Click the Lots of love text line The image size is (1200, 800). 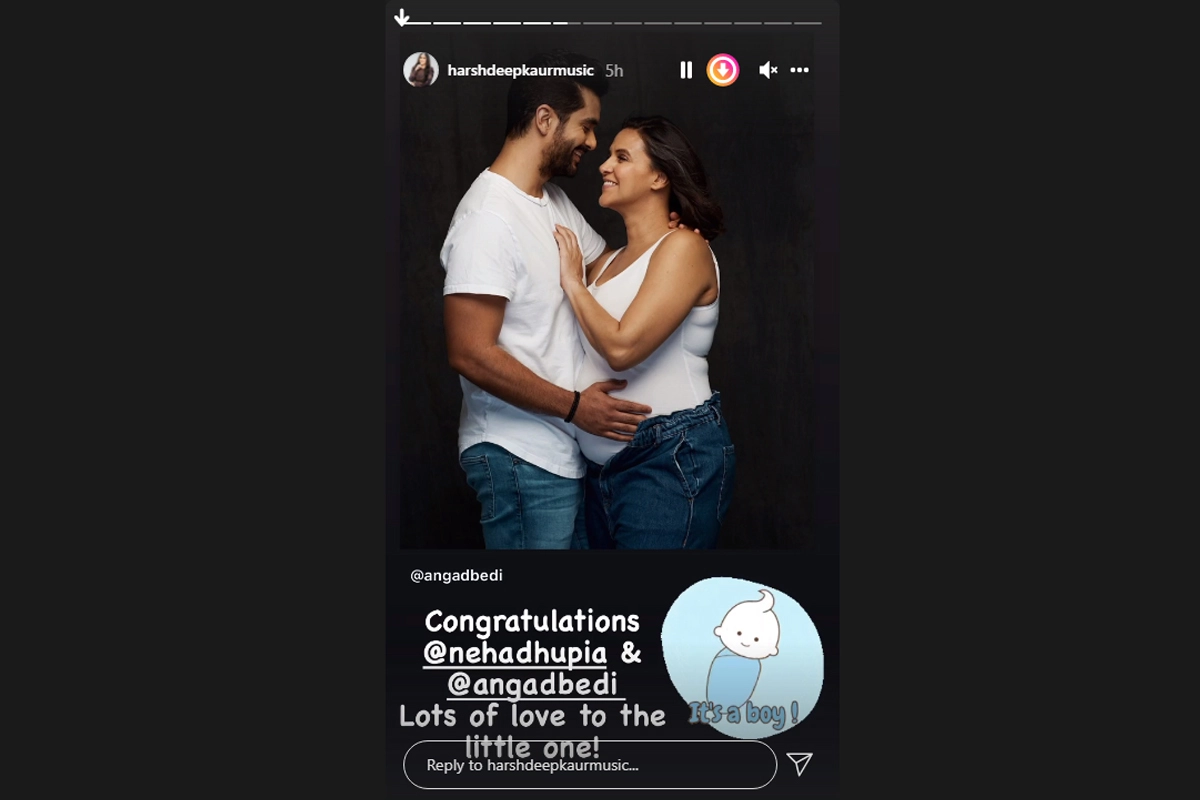pyautogui.click(x=532, y=716)
